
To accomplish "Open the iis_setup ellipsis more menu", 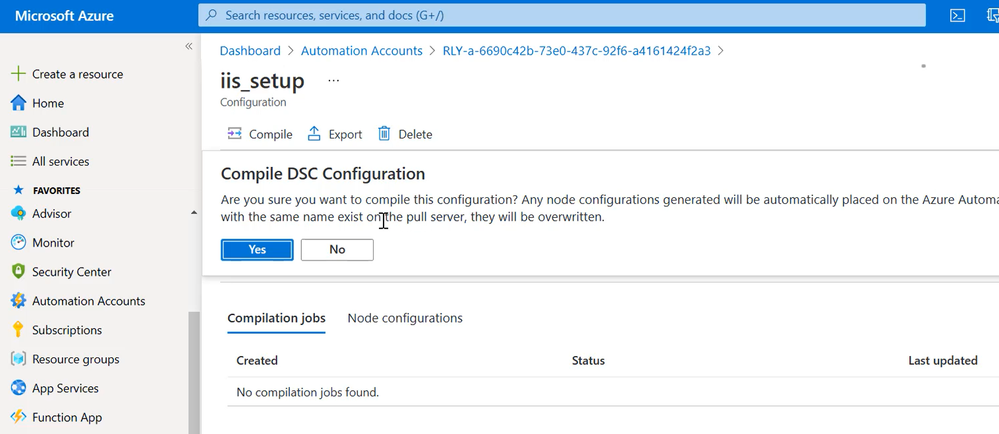I will [x=334, y=81].
